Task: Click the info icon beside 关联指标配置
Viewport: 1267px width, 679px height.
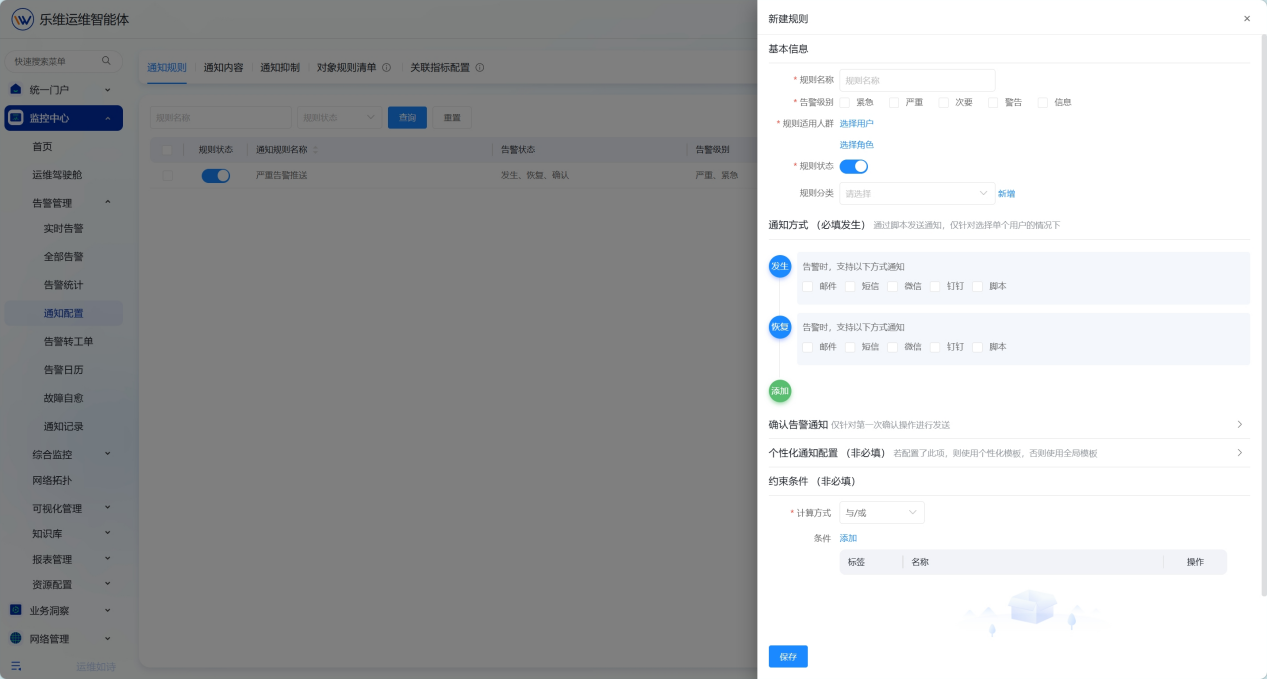Action: tap(480, 68)
